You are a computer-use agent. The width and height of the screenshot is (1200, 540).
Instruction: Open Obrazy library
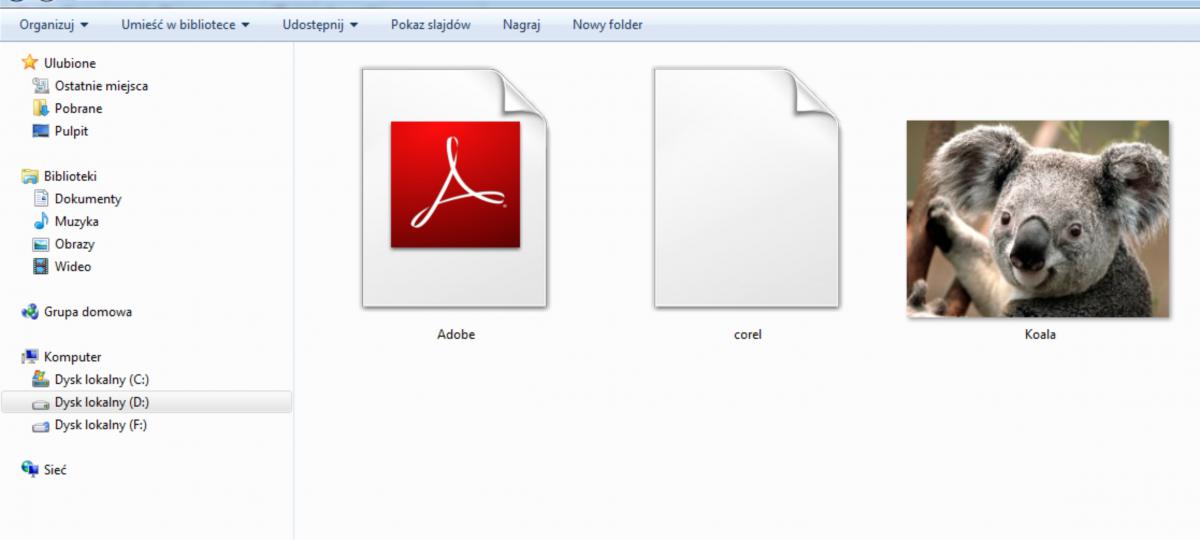tap(74, 244)
